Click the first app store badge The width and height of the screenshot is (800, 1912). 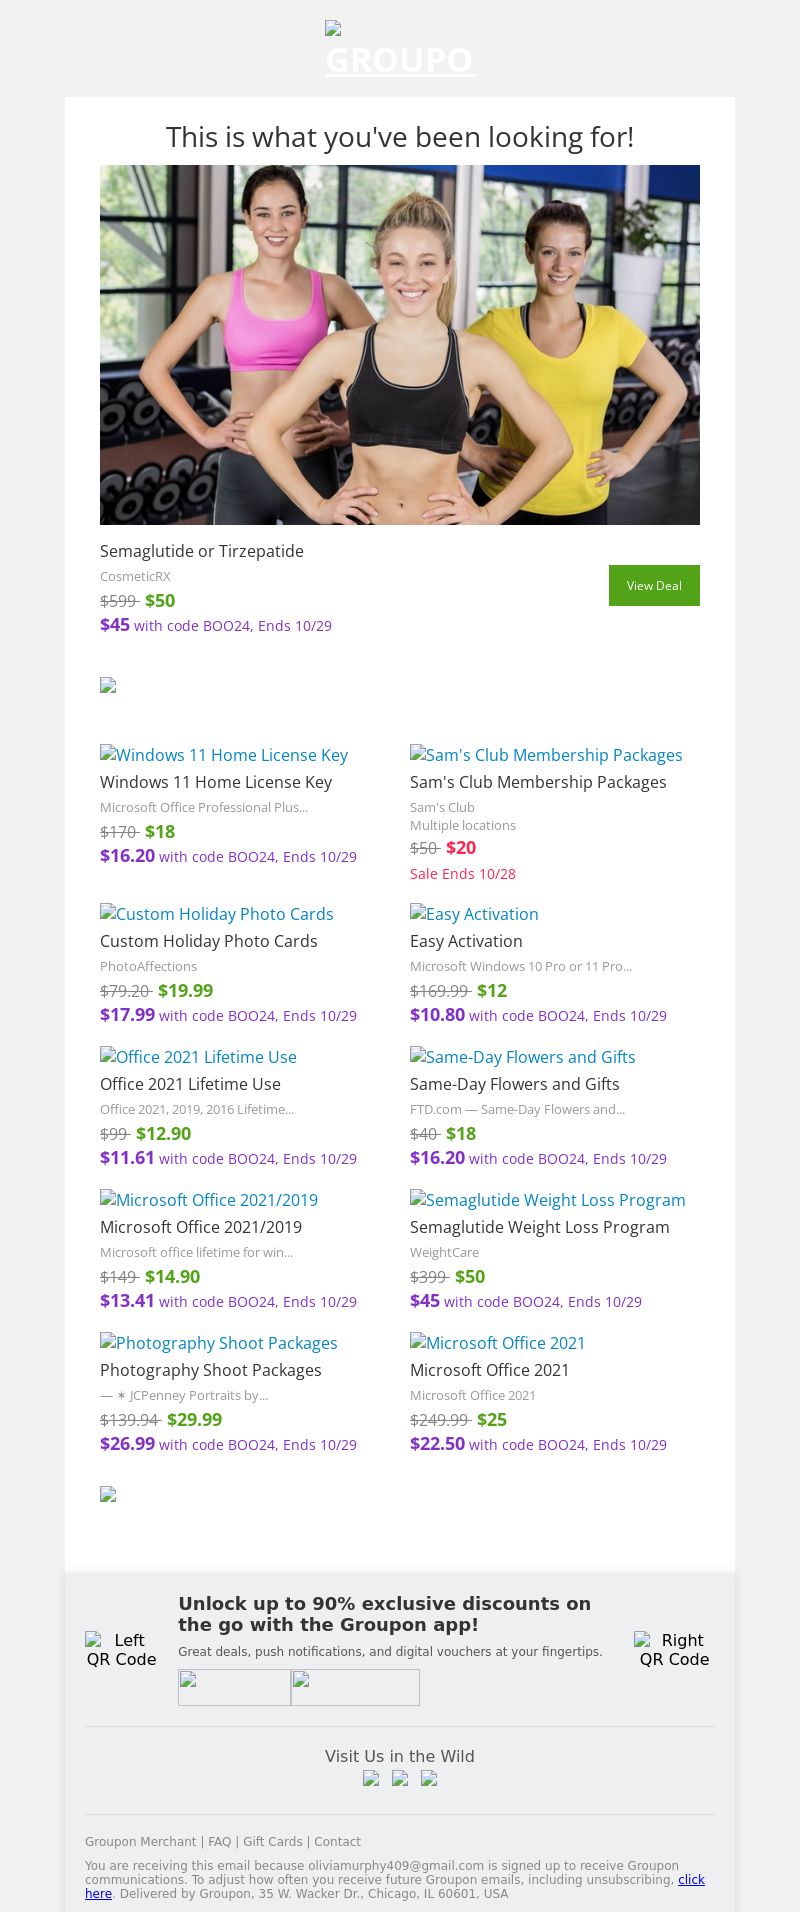(234, 1687)
